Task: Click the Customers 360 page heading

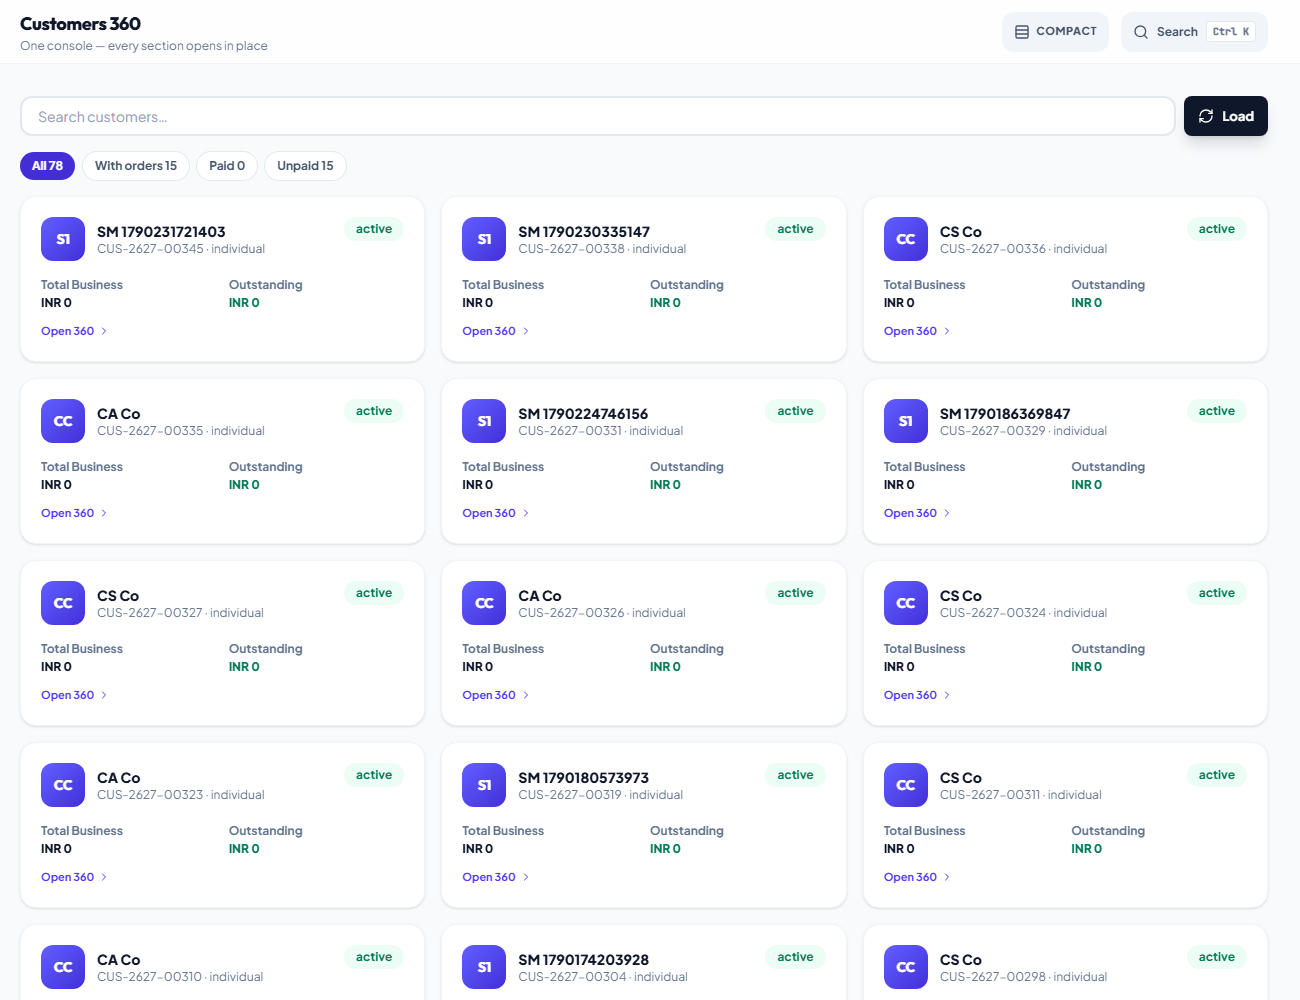Action: coord(80,24)
